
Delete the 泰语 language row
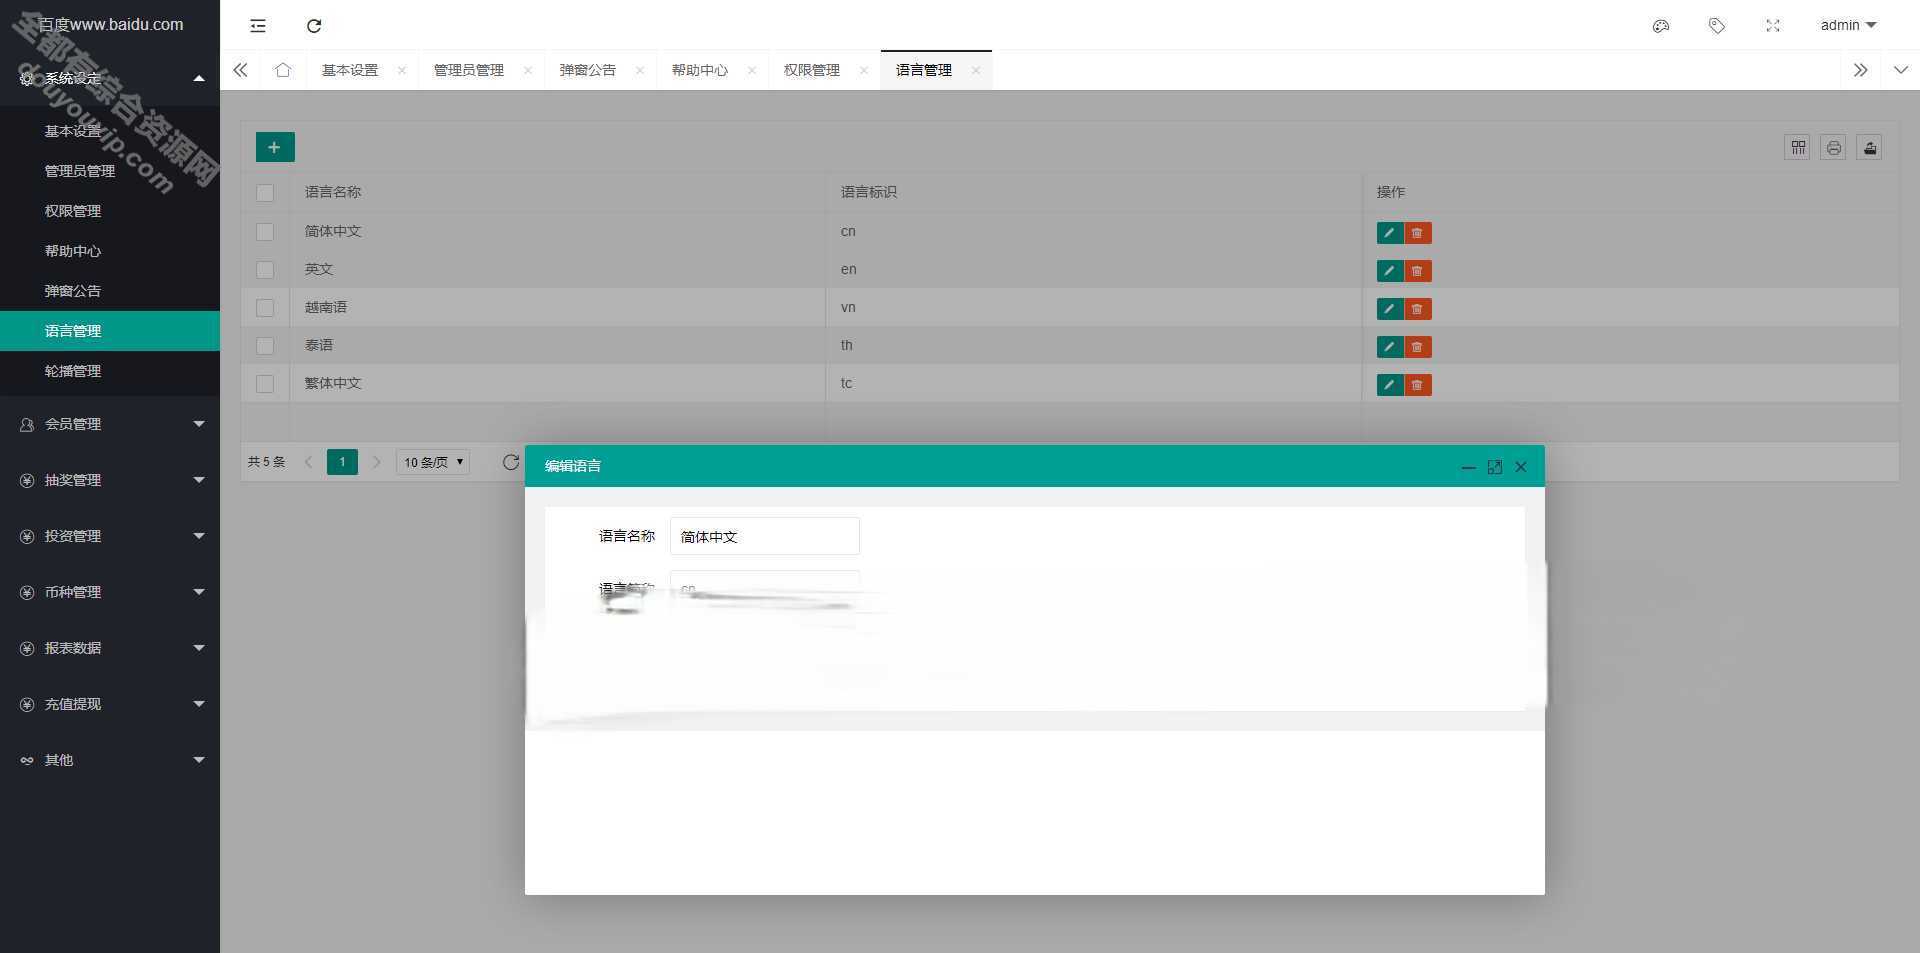[x=1418, y=347]
